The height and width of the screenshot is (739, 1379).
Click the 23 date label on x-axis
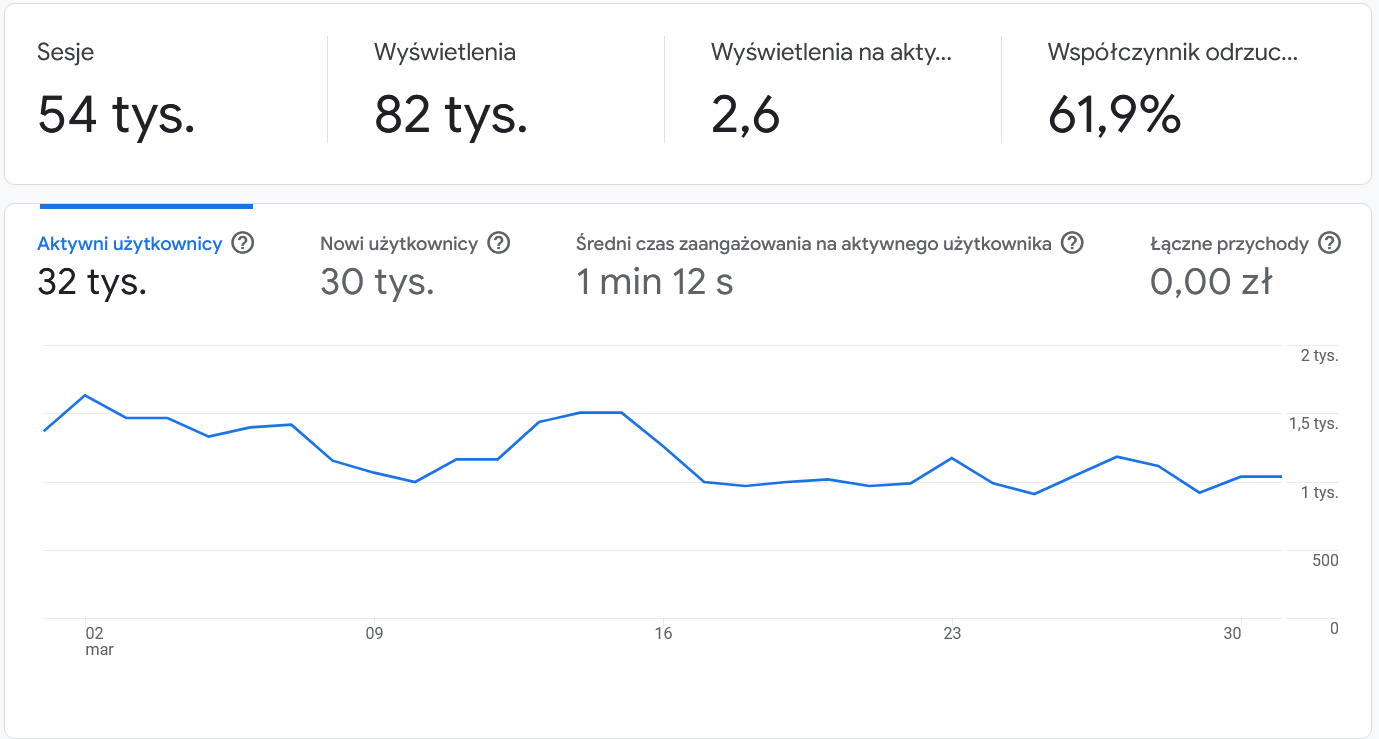[952, 633]
